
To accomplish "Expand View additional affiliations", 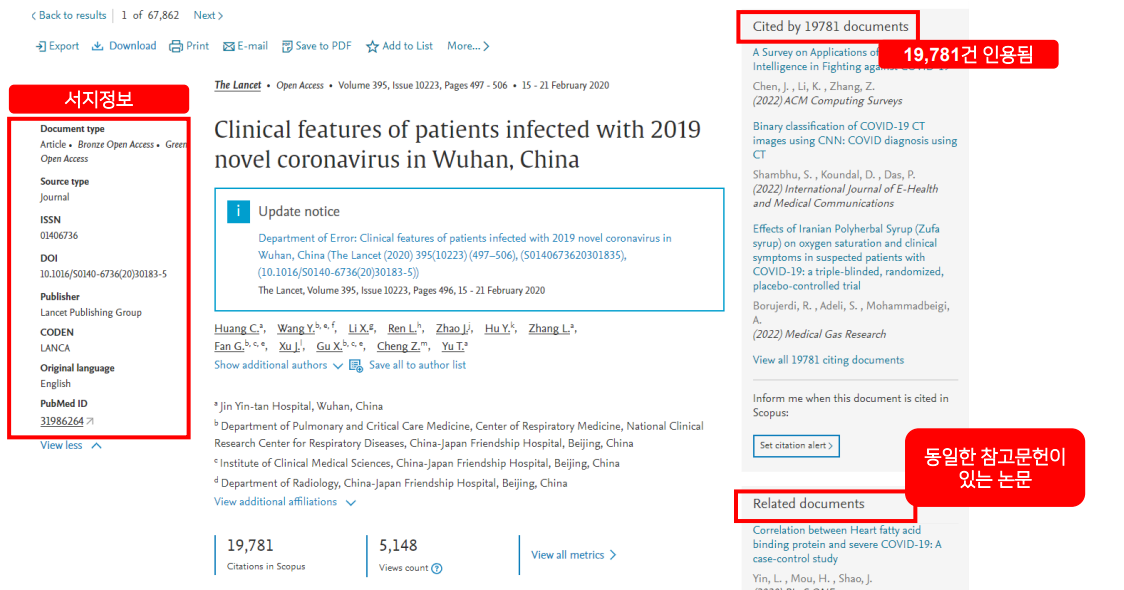I will pos(284,502).
